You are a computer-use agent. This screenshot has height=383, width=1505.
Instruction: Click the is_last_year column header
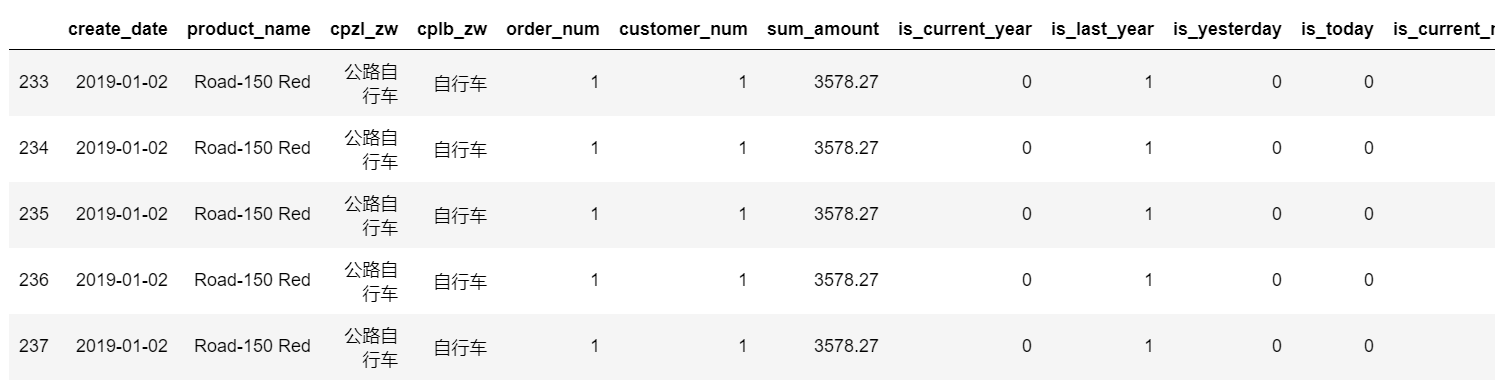coord(1102,29)
